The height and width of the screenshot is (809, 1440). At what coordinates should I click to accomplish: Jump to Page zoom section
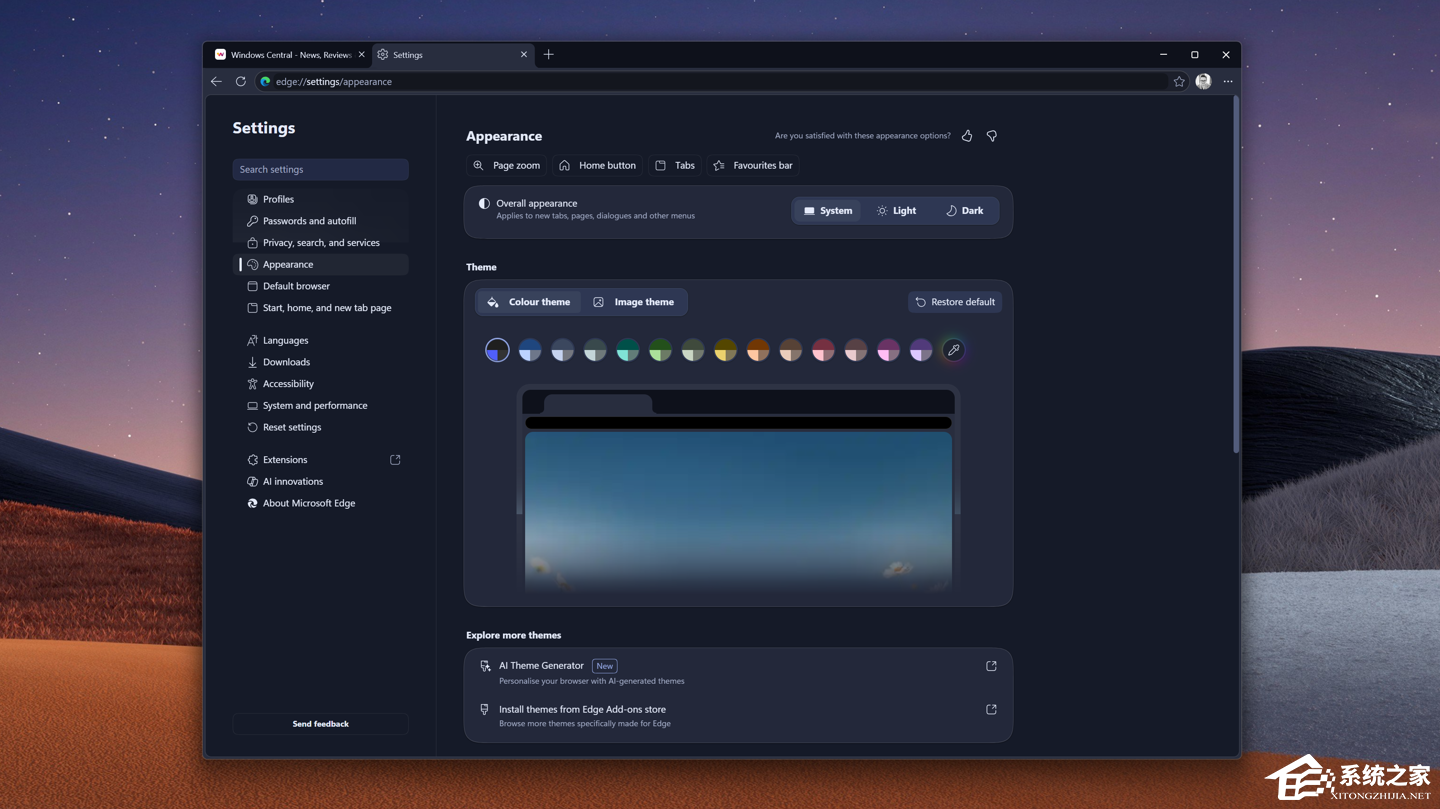(x=507, y=166)
